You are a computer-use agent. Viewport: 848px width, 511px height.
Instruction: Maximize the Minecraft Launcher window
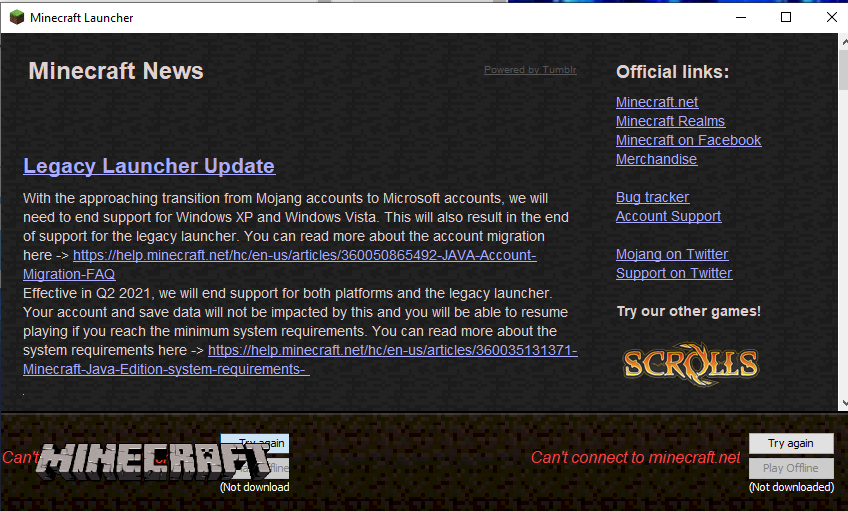[786, 17]
